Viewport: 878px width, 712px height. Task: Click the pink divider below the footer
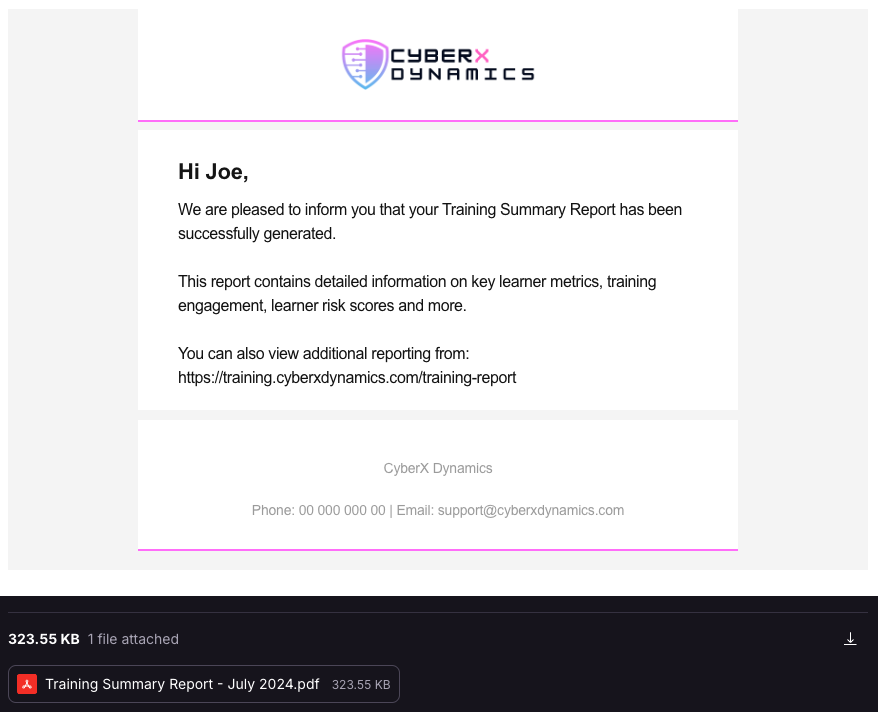(x=438, y=550)
